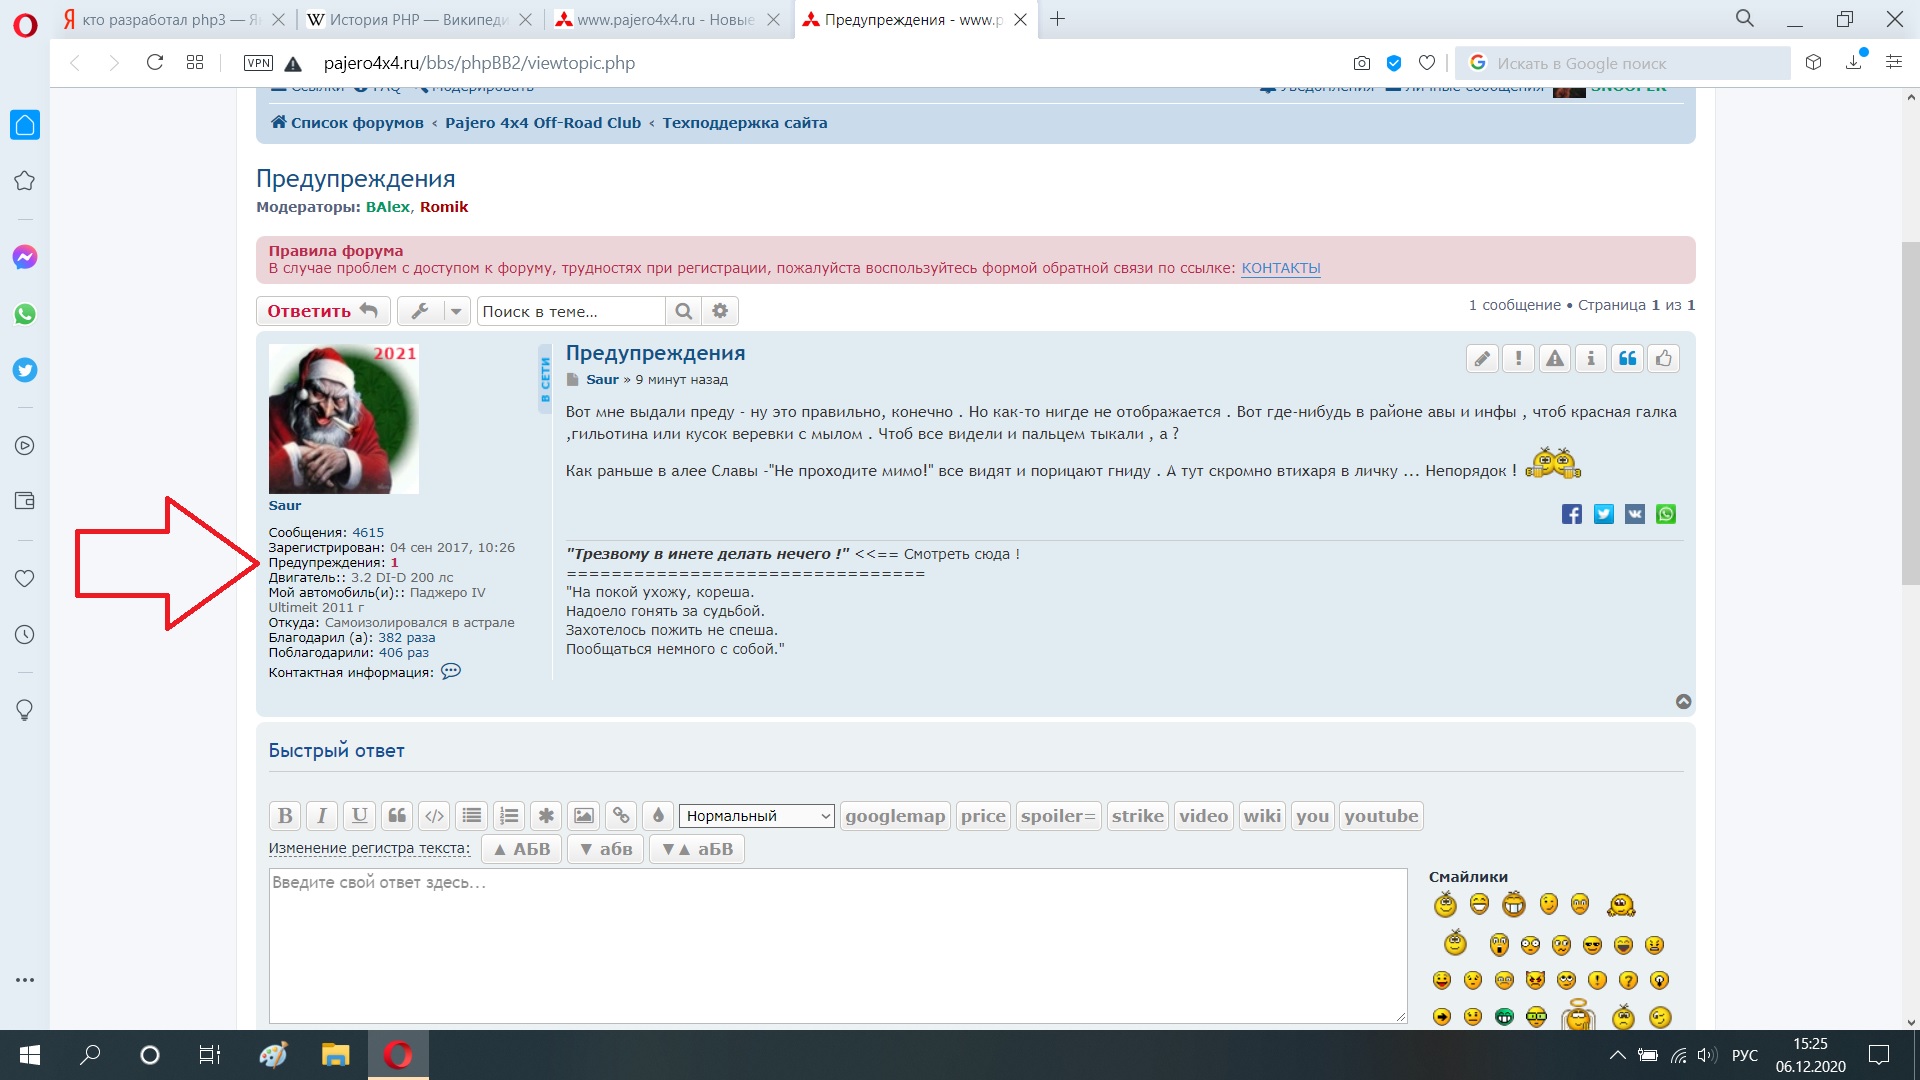
Task: Click the Ответить reply button
Action: coord(322,311)
